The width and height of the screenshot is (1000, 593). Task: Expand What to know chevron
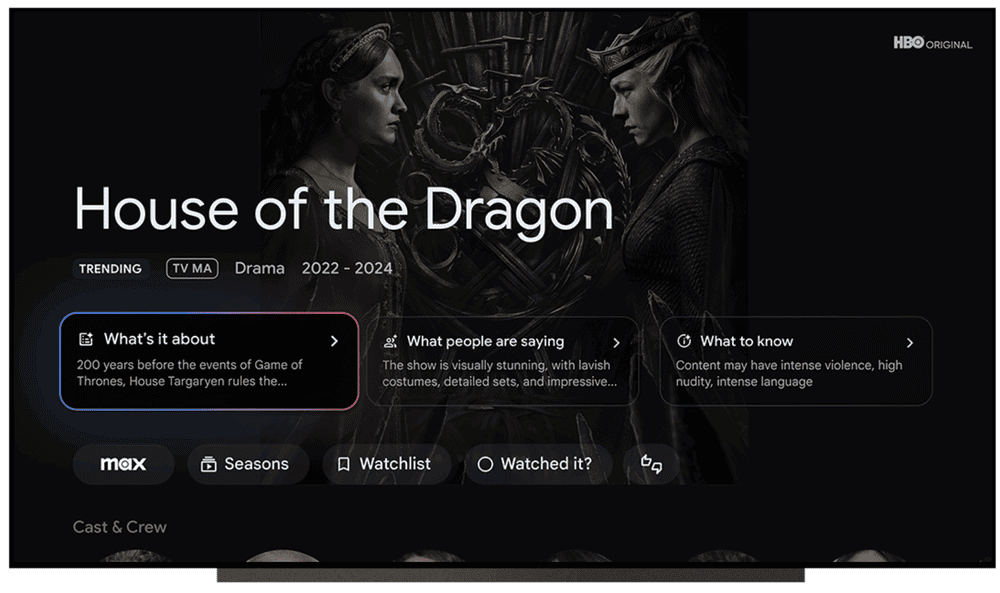(x=910, y=343)
